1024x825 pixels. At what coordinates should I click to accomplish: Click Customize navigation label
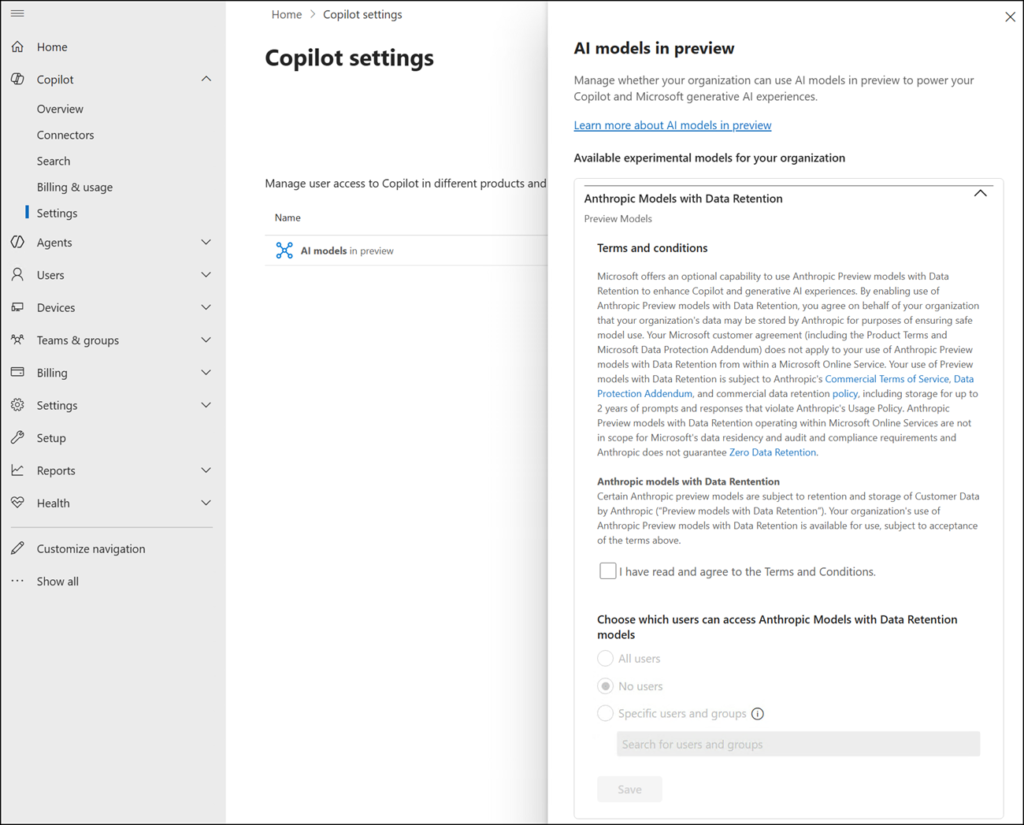pyautogui.click(x=91, y=549)
